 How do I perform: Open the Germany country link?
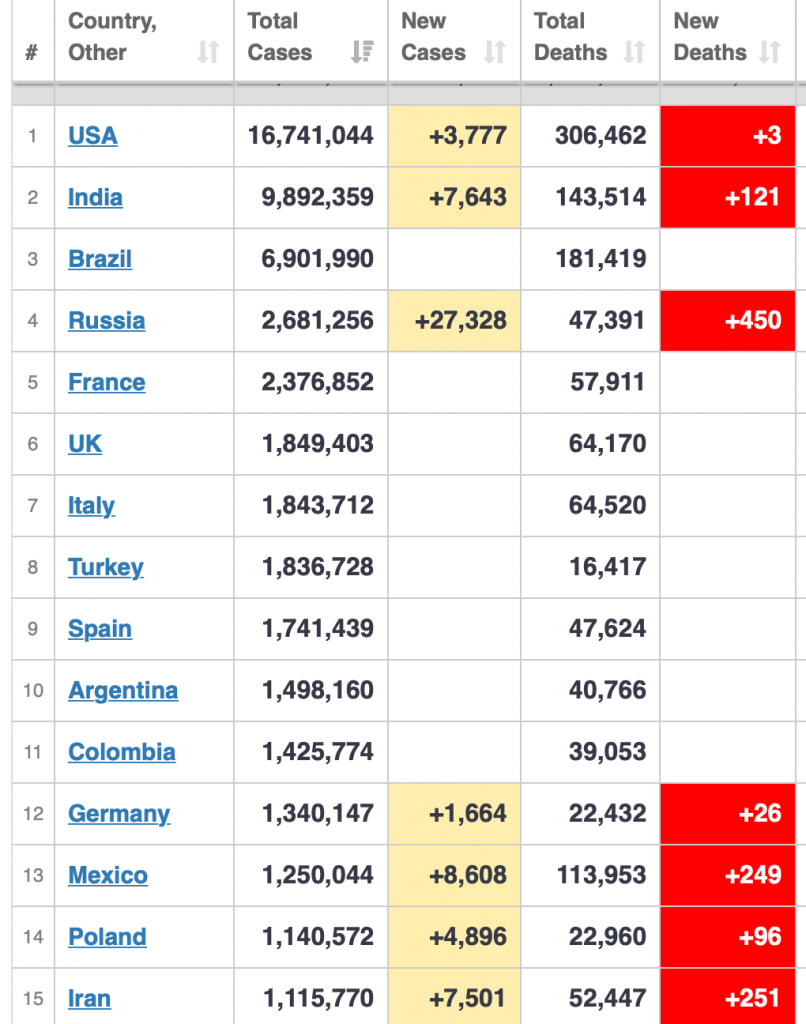119,814
